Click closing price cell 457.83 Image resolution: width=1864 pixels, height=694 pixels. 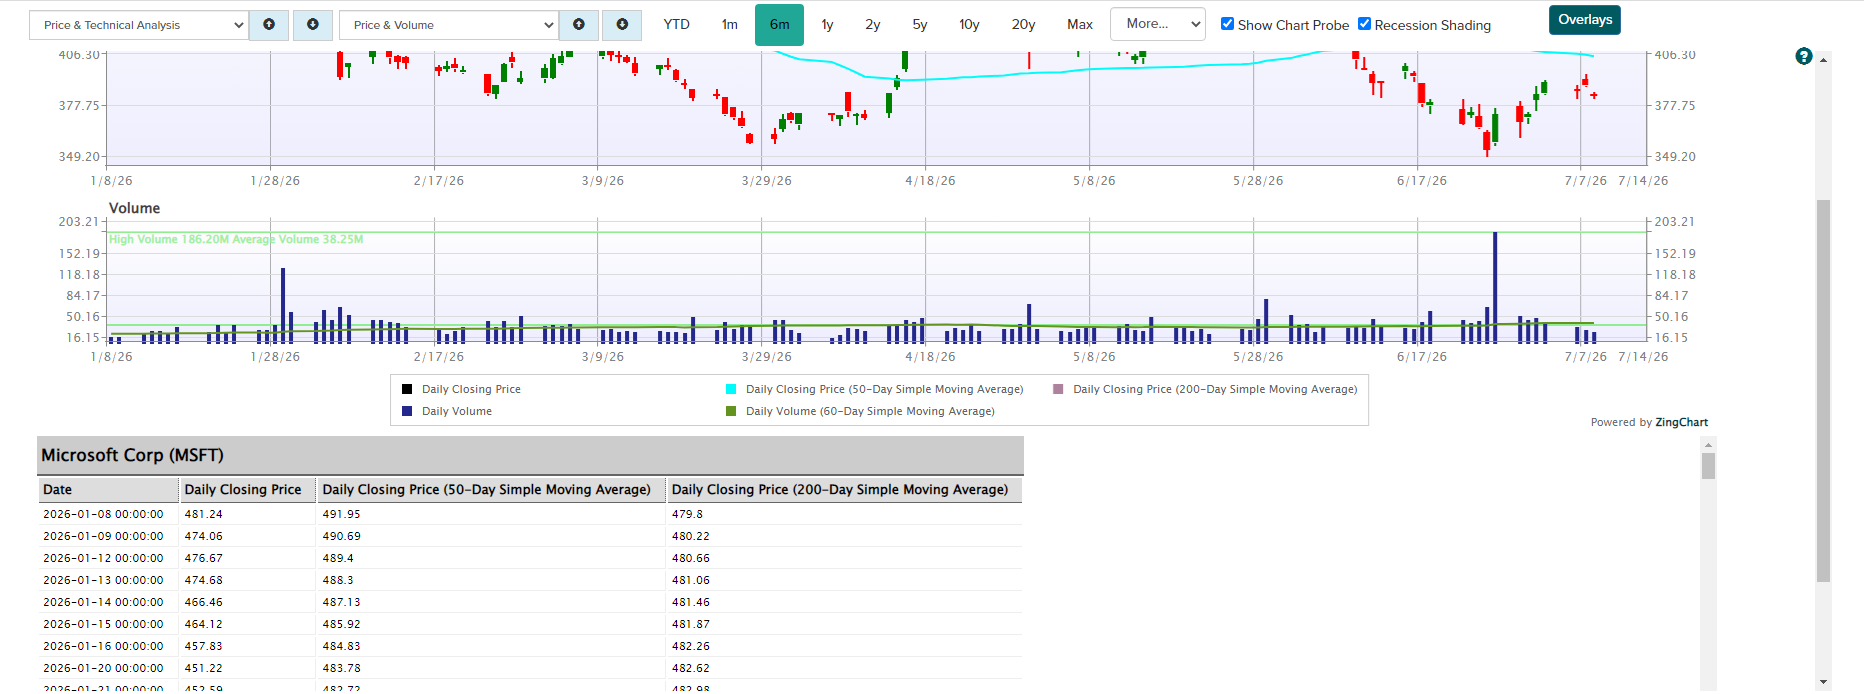tap(204, 646)
